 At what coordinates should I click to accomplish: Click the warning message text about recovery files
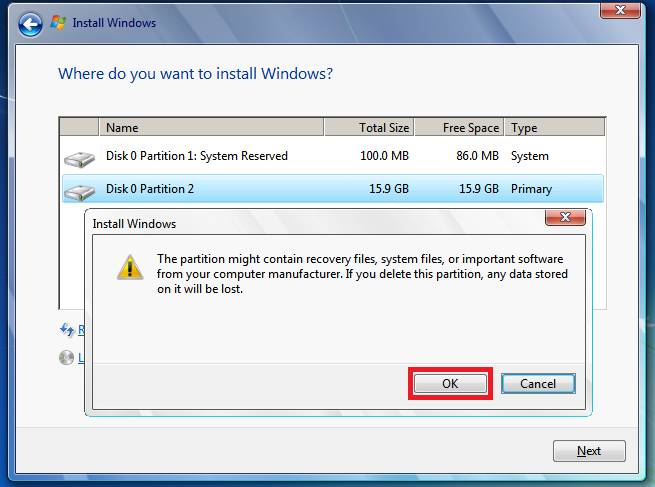coord(362,274)
